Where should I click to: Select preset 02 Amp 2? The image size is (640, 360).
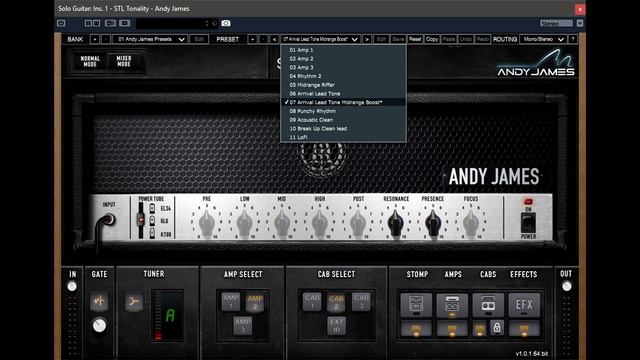click(x=343, y=59)
